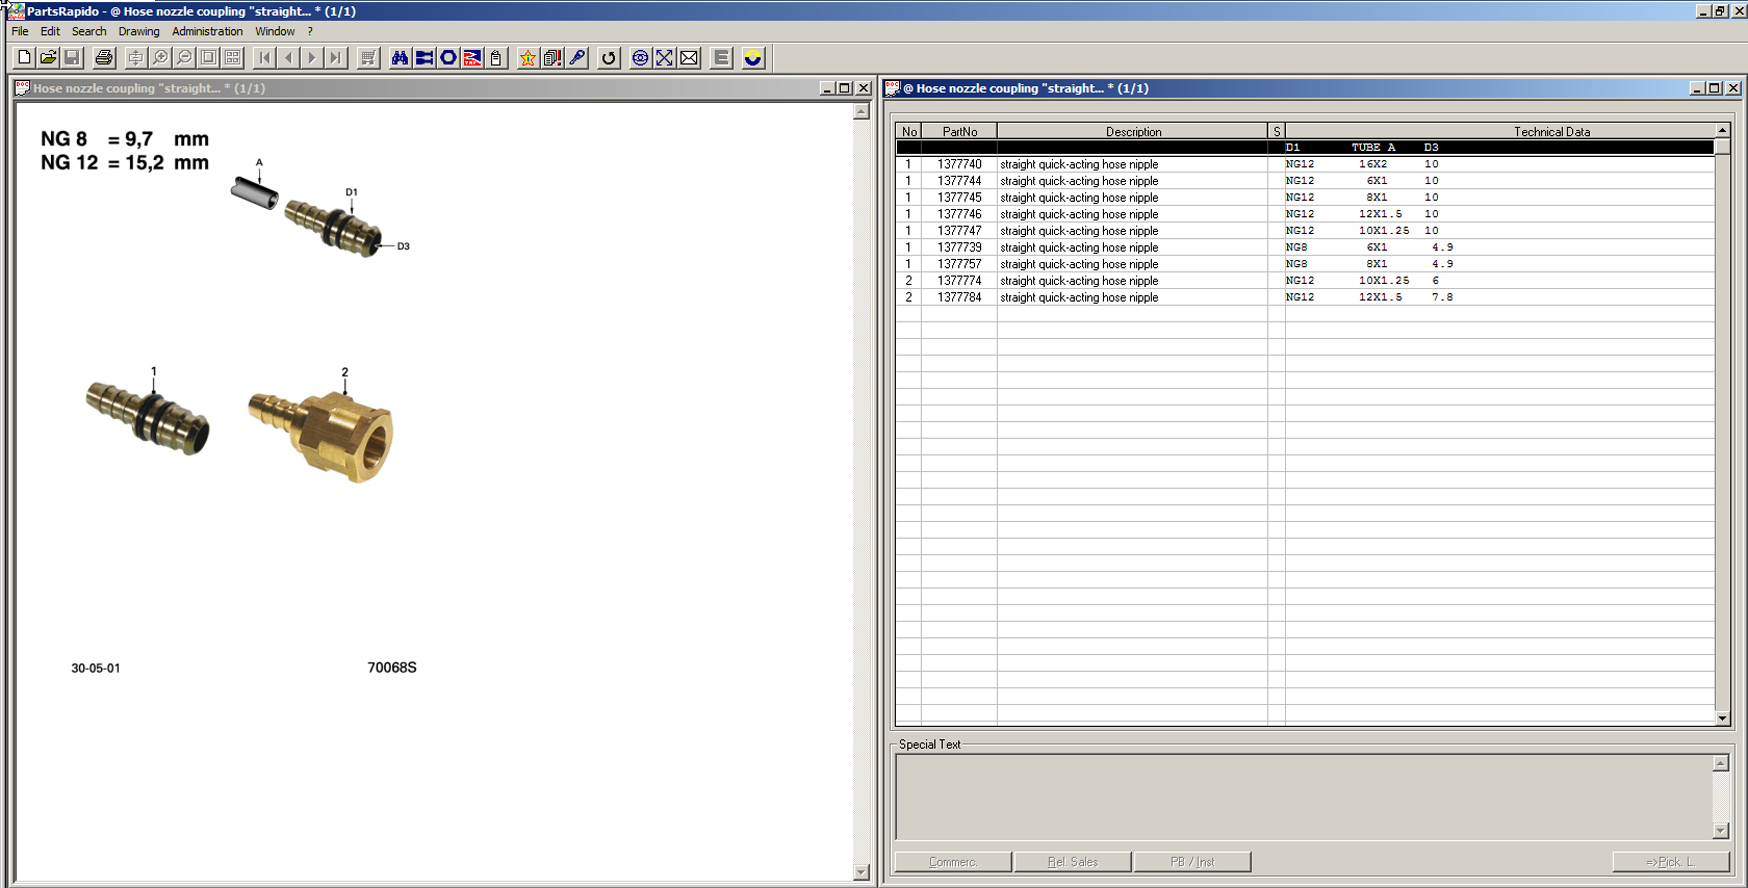Click the PartNo column header

tap(959, 131)
